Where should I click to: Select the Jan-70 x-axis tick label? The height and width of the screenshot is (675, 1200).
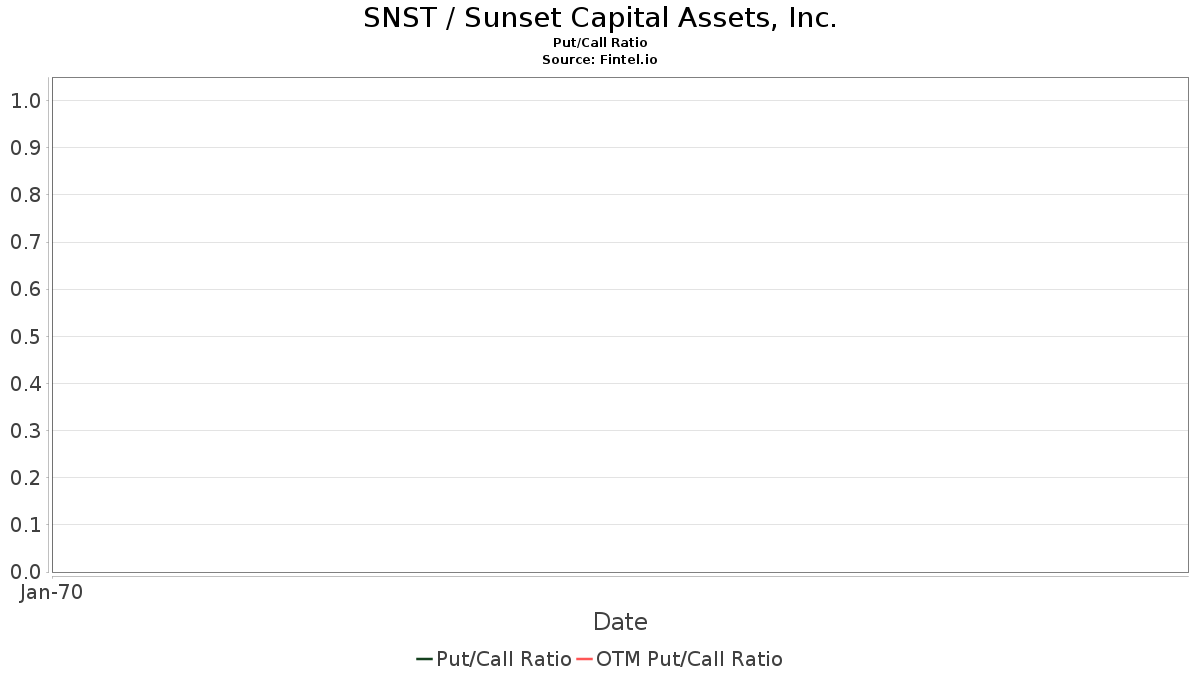(x=51, y=592)
